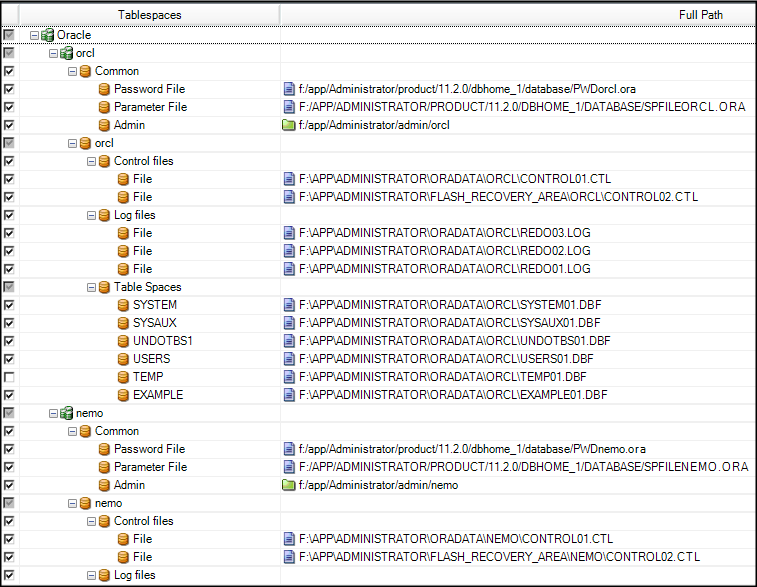Collapse the nemo instance node
Screen dimensions: 757x587
(x=54, y=414)
